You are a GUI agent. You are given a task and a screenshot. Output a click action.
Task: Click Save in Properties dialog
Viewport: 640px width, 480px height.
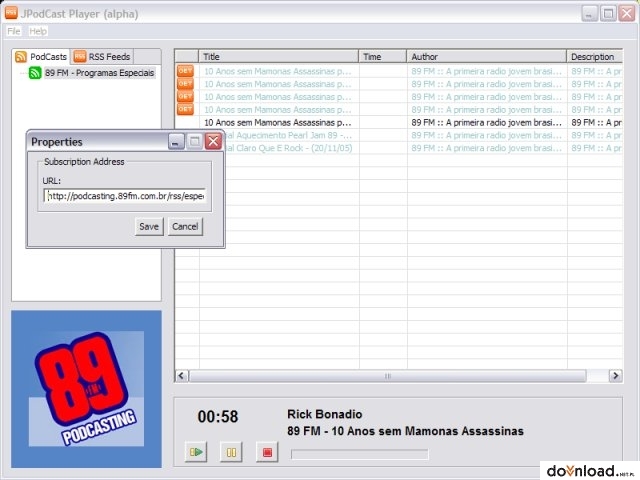coord(149,227)
